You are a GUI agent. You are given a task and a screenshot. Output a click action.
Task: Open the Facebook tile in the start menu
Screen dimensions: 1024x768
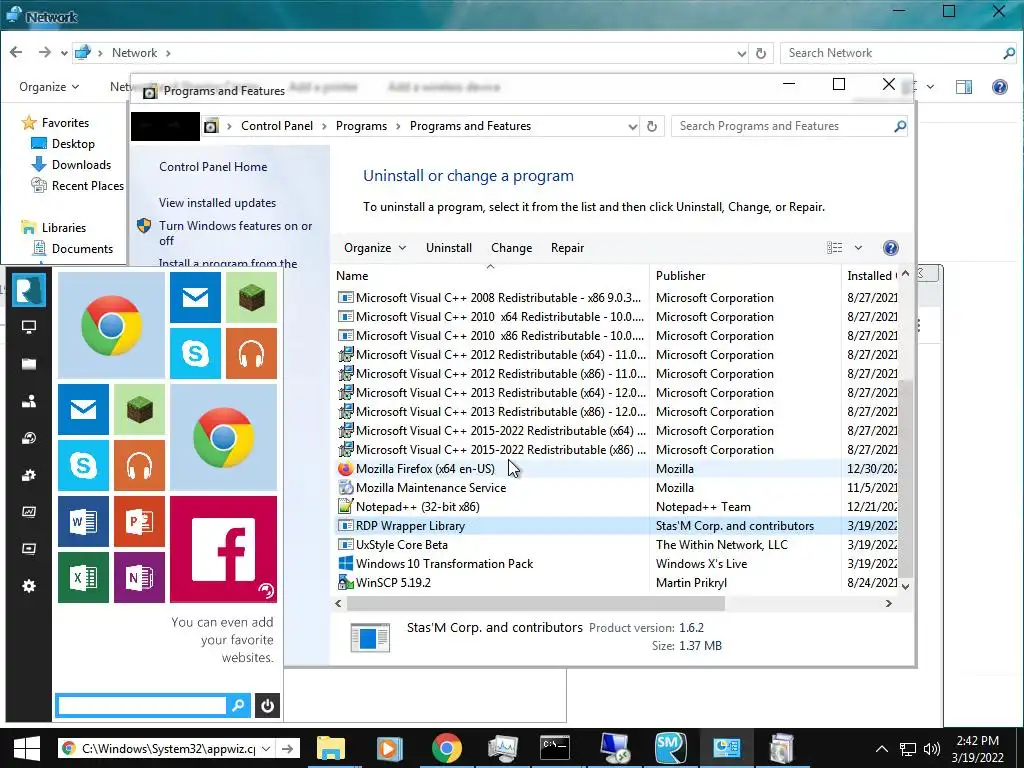223,549
